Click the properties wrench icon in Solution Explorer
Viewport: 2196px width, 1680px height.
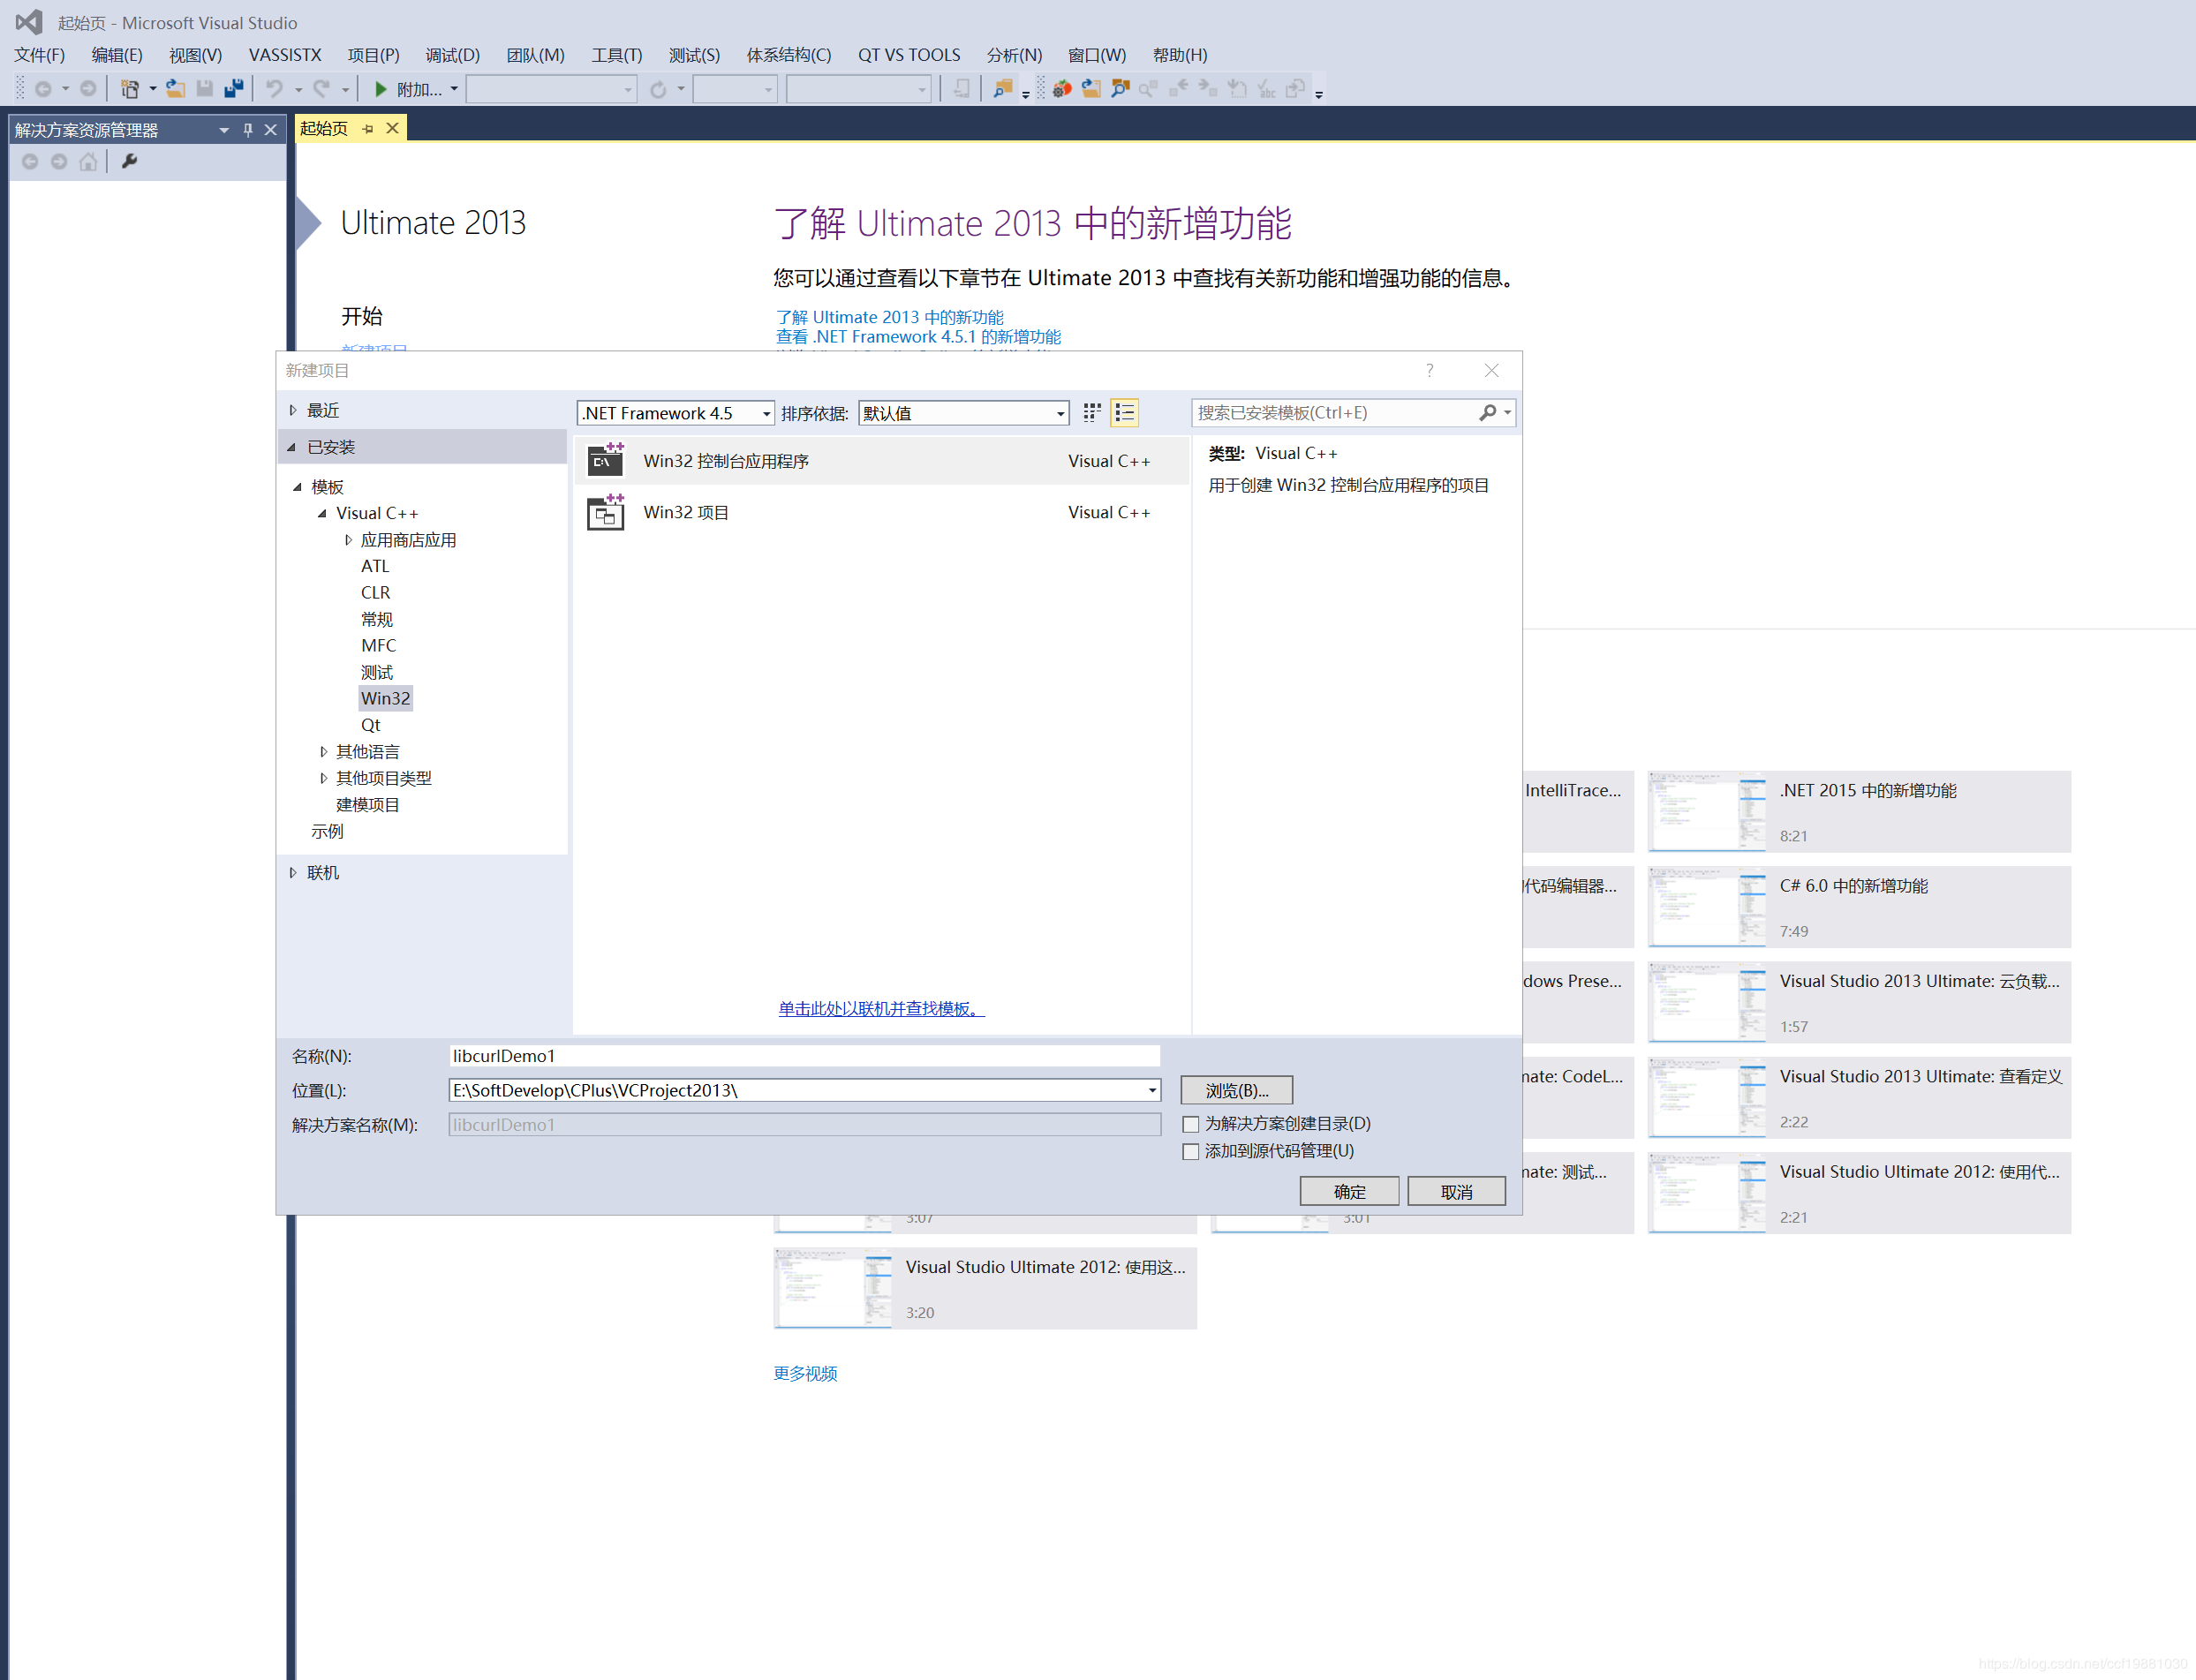pos(129,161)
